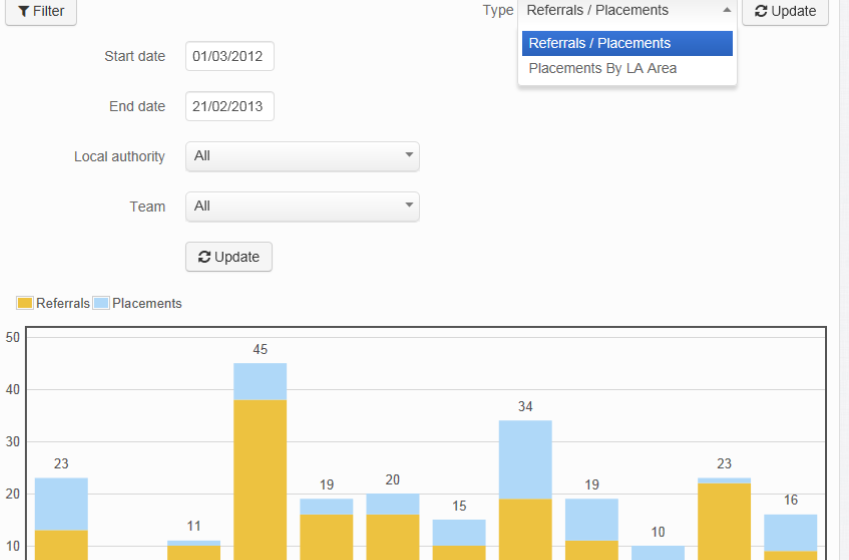The image size is (849, 560).
Task: Click the bar labeled 10
Action: coord(658,553)
